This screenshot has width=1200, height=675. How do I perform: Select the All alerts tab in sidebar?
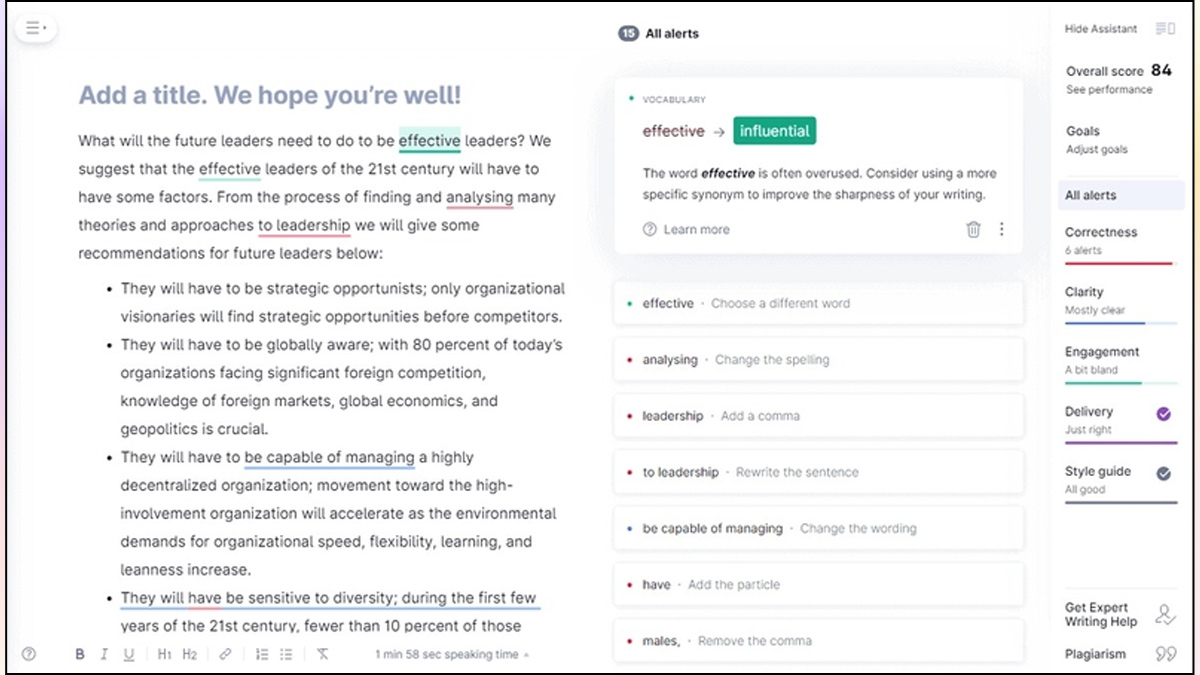(x=1121, y=195)
